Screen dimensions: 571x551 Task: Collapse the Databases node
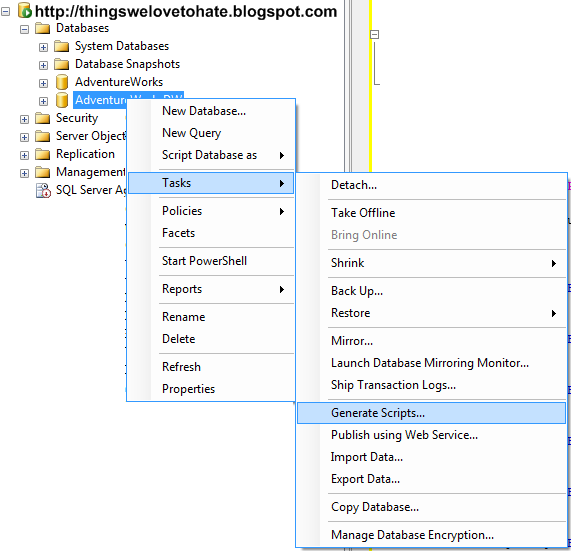click(24, 29)
